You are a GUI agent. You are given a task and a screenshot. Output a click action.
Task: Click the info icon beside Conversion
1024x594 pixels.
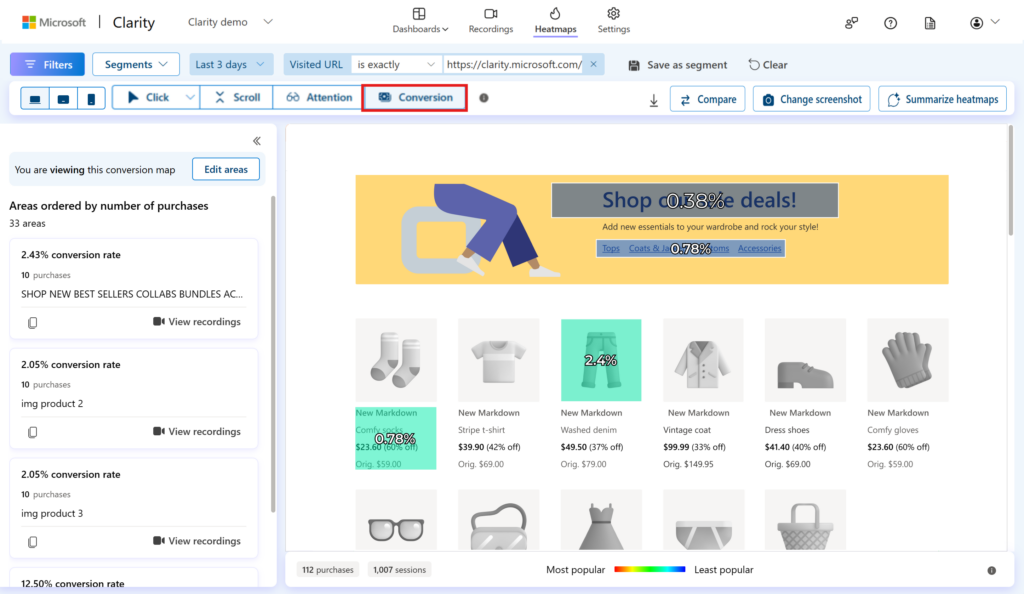484,98
